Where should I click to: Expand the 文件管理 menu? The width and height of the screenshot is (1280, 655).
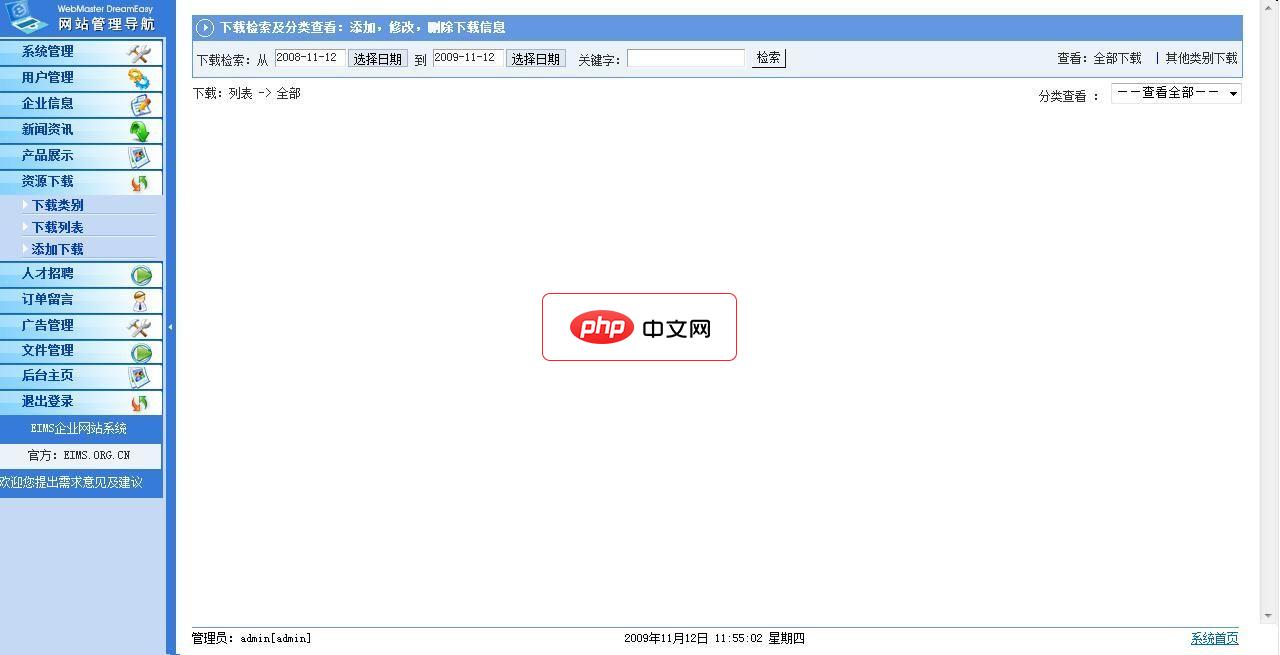tap(81, 351)
